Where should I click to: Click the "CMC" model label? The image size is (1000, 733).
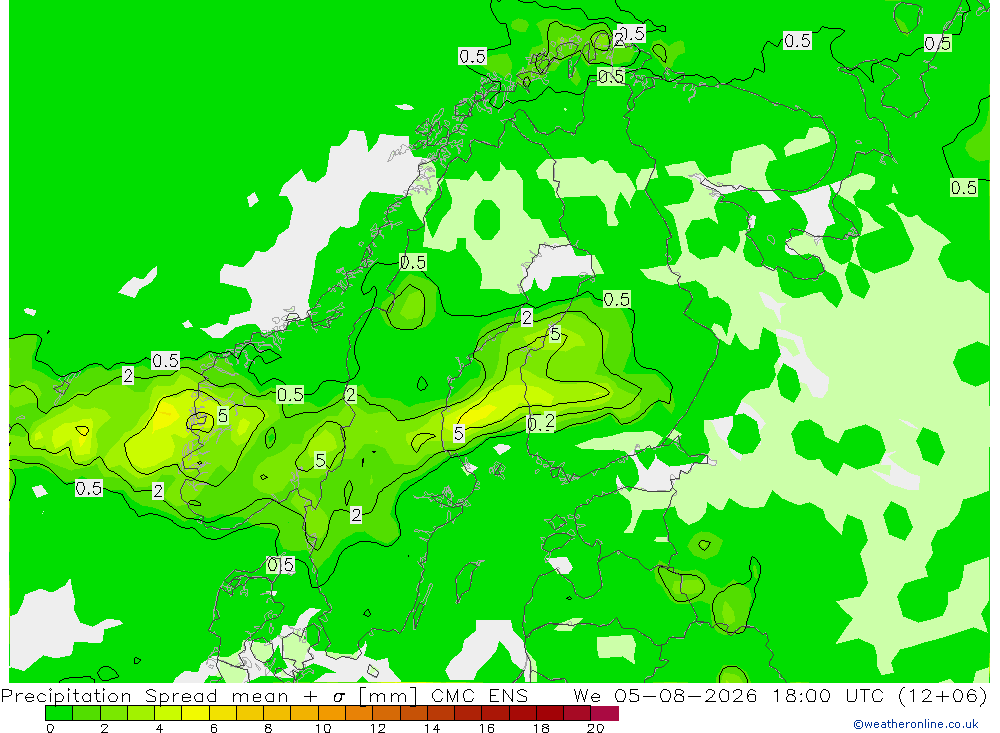(453, 695)
